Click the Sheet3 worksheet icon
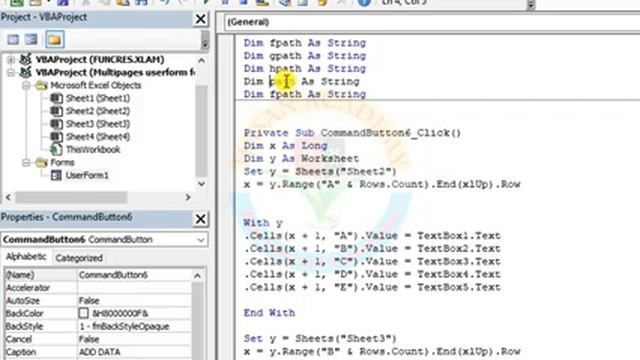The height and width of the screenshot is (360, 640). [56, 124]
